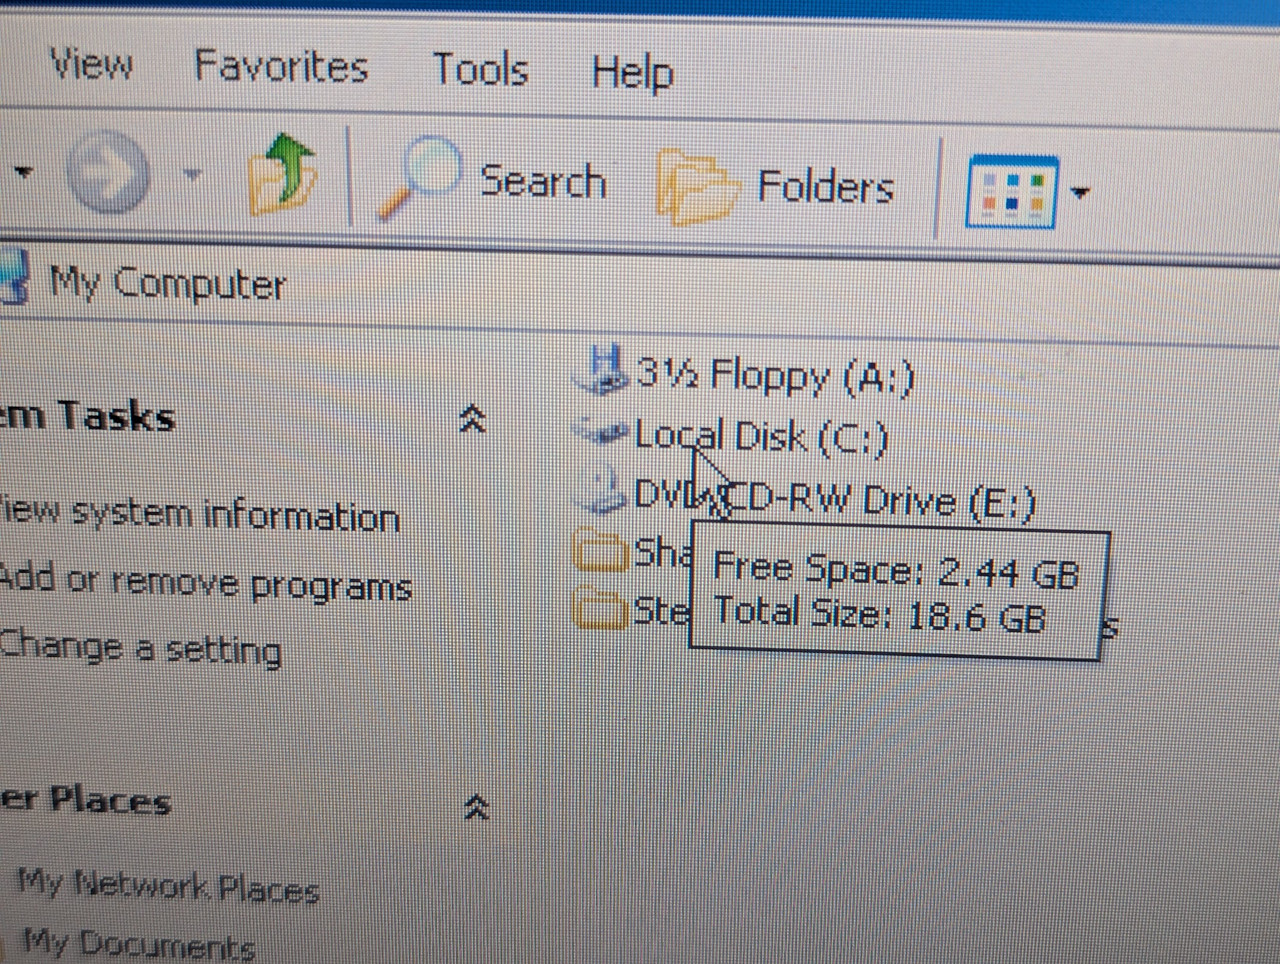Open Add or remove programs link
The width and height of the screenshot is (1280, 964).
[x=205, y=583]
